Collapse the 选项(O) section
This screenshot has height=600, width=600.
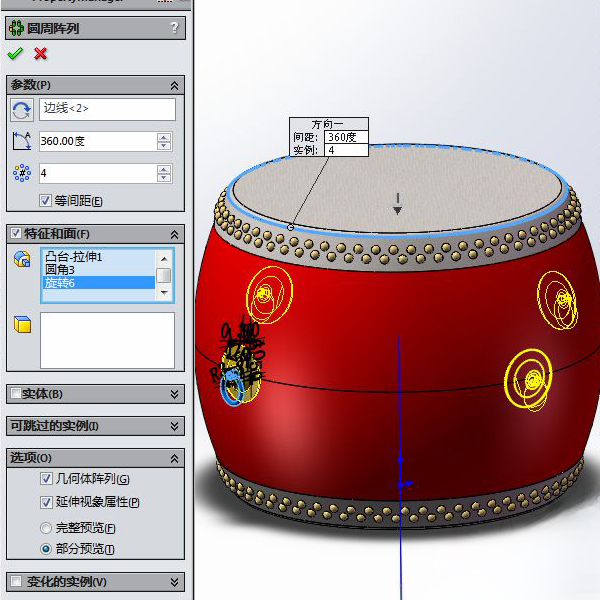pyautogui.click(x=174, y=458)
